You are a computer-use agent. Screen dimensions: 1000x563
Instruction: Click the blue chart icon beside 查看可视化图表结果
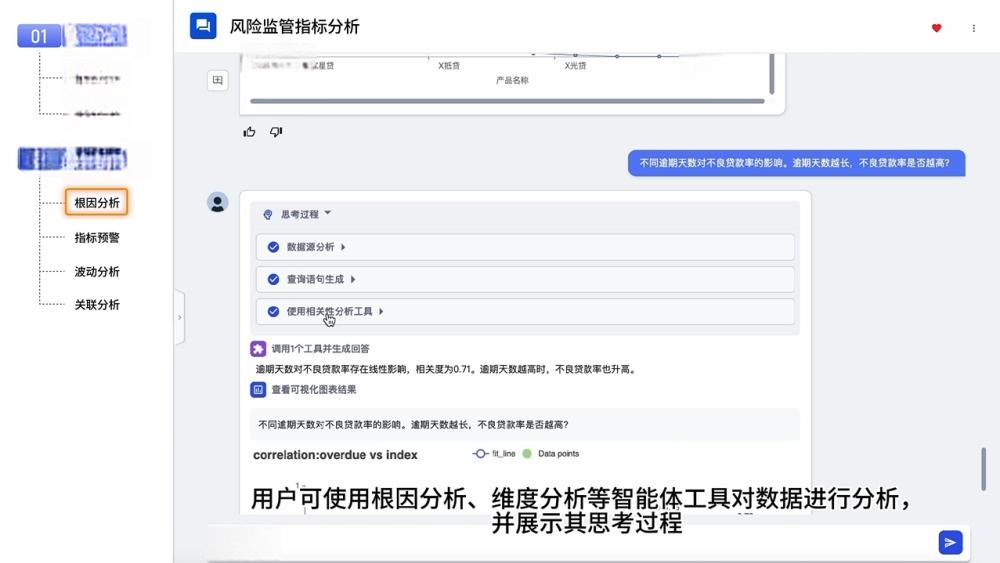[258, 390]
